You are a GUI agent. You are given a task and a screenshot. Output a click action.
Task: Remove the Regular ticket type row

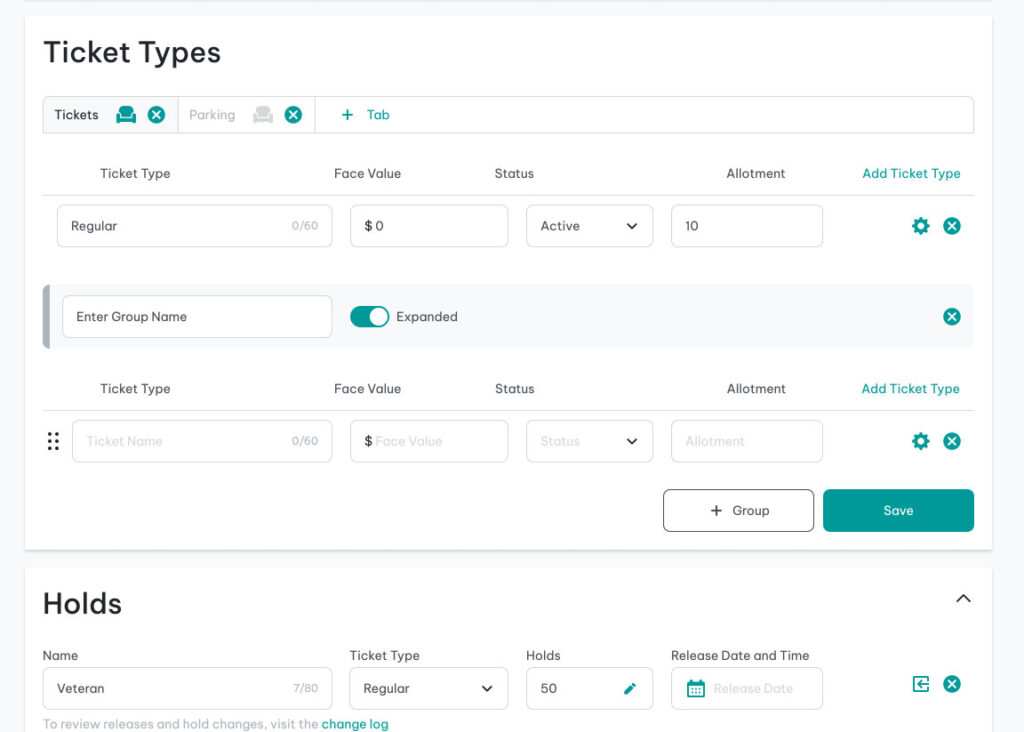click(952, 226)
